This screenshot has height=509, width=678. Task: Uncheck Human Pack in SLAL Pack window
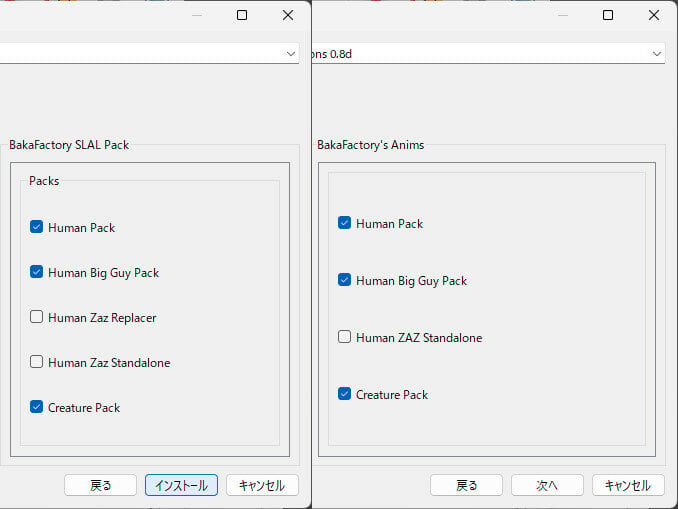click(36, 227)
